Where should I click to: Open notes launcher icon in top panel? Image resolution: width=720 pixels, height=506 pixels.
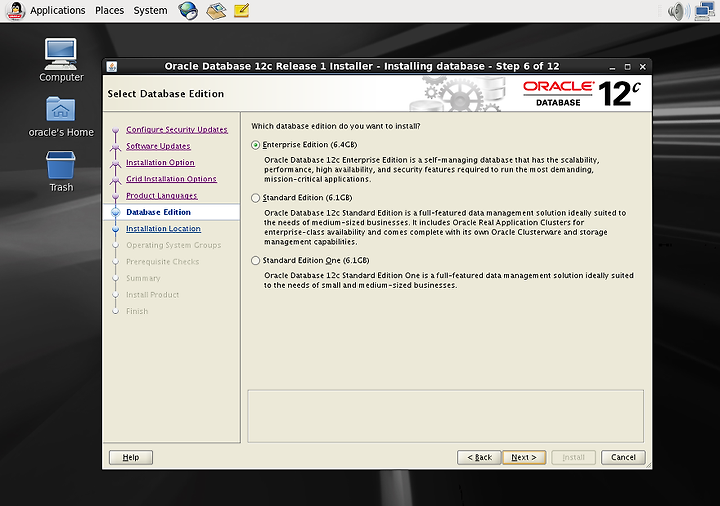tap(242, 10)
